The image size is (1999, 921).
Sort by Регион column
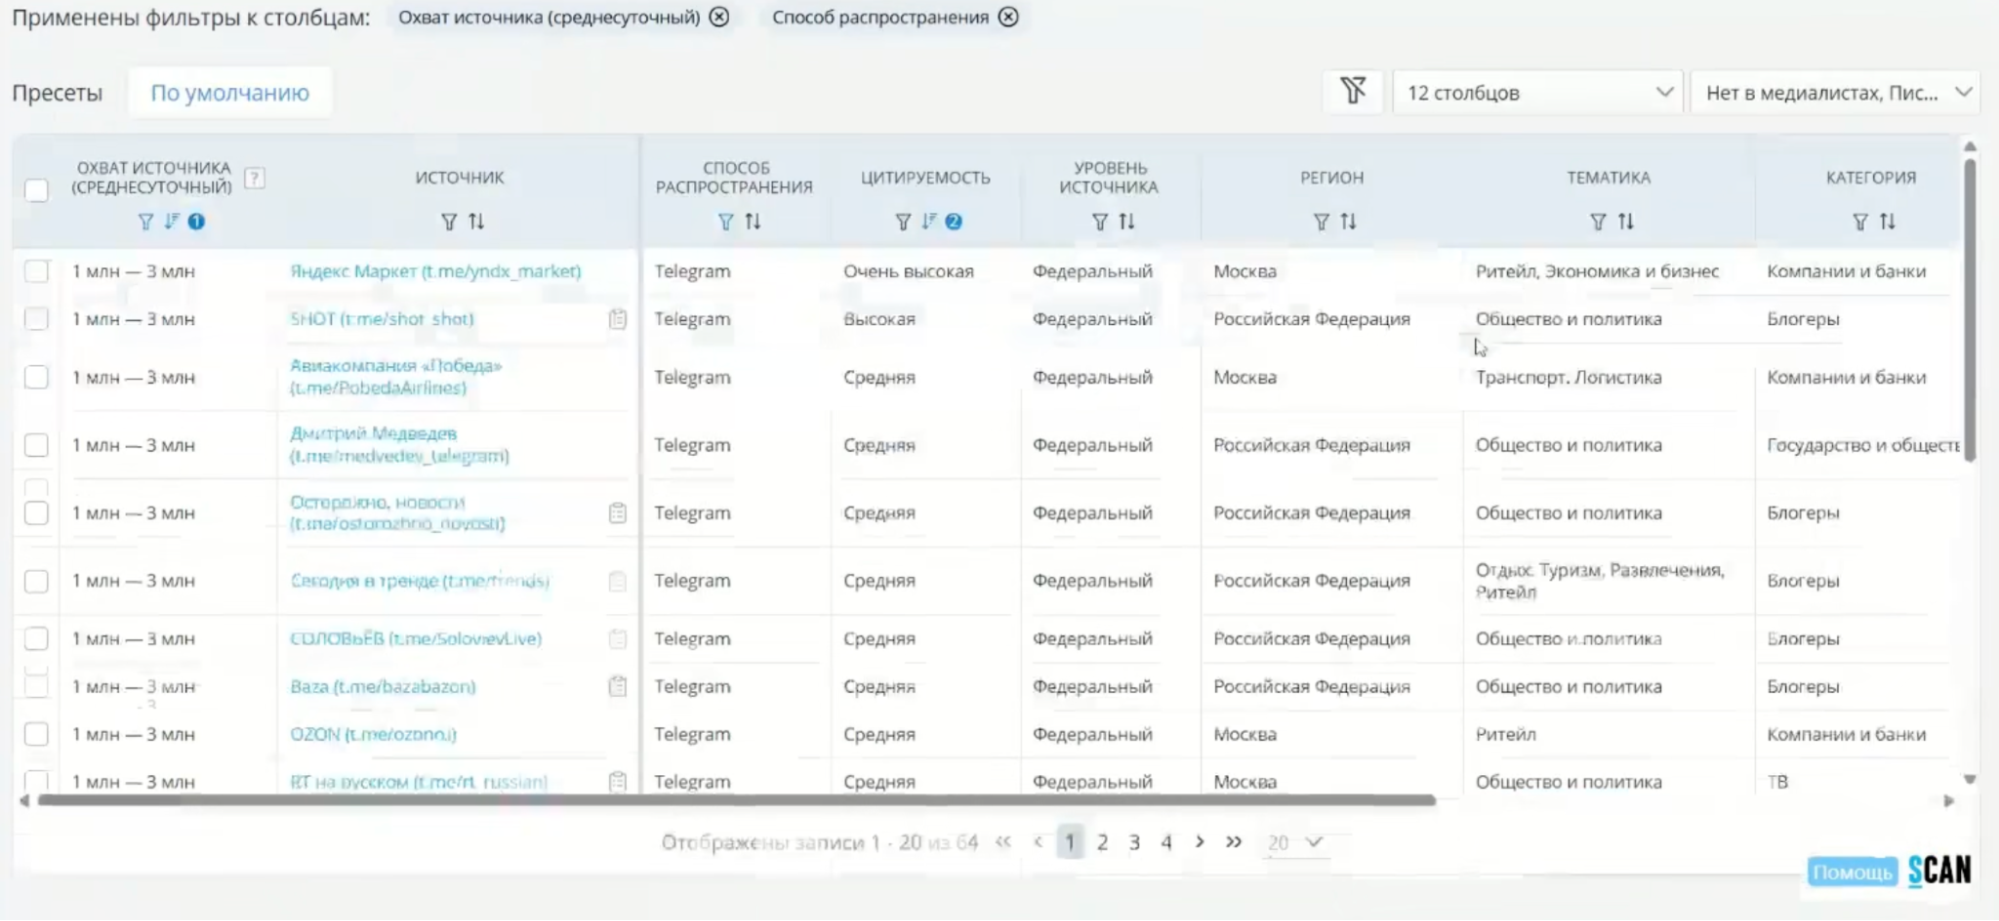1349,222
